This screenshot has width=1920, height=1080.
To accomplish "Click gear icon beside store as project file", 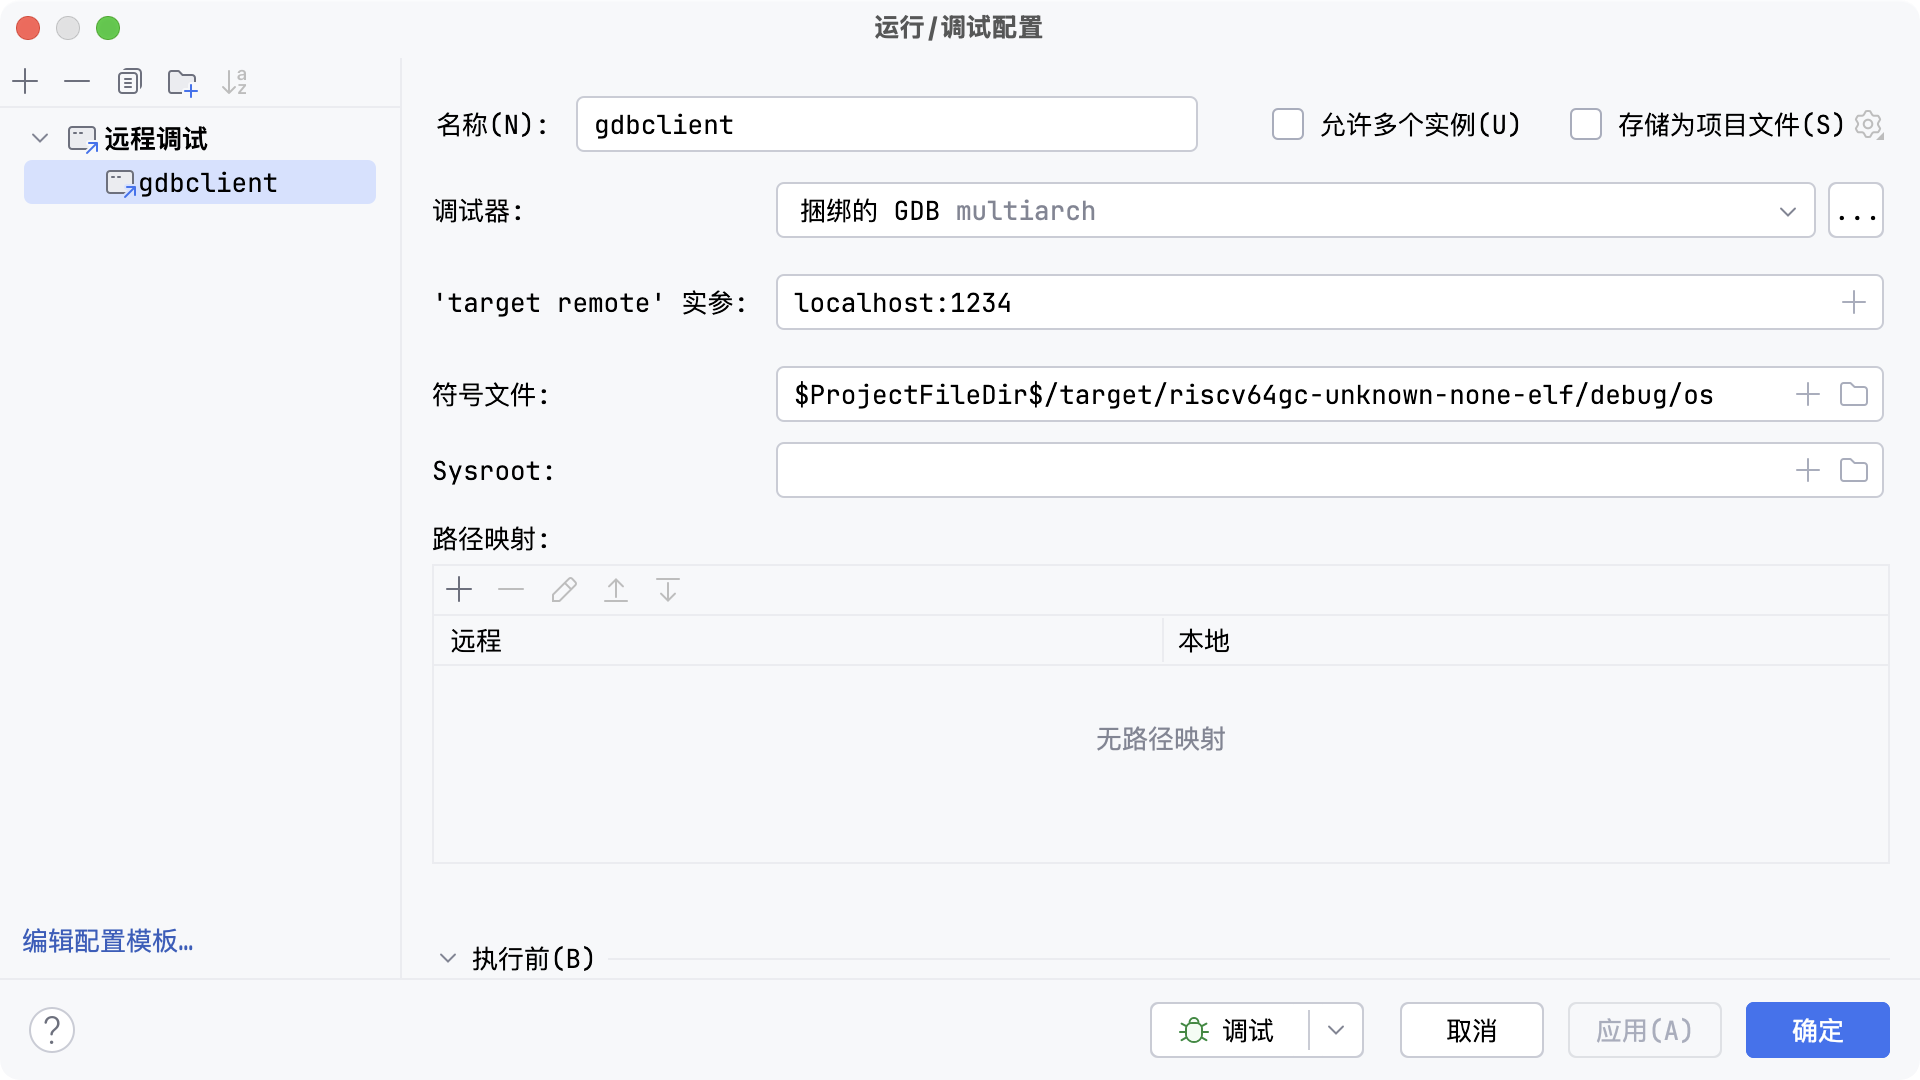I will point(1868,125).
